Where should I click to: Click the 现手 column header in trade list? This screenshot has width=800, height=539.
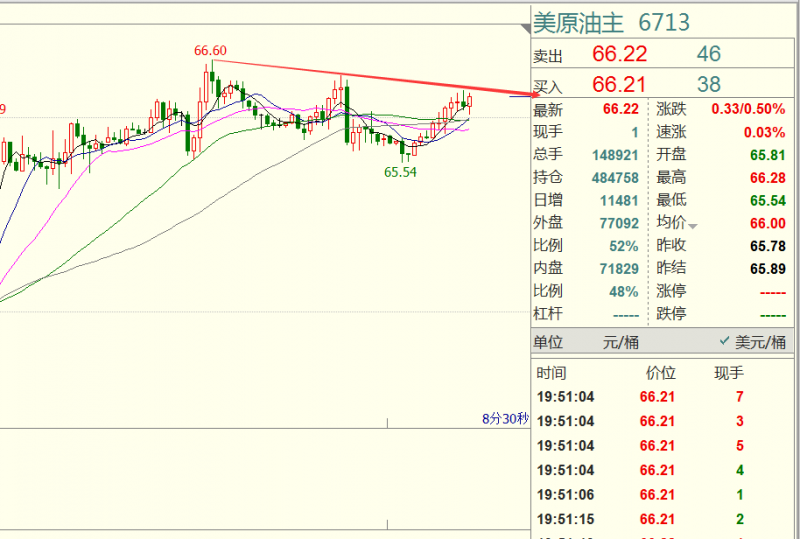pos(728,373)
